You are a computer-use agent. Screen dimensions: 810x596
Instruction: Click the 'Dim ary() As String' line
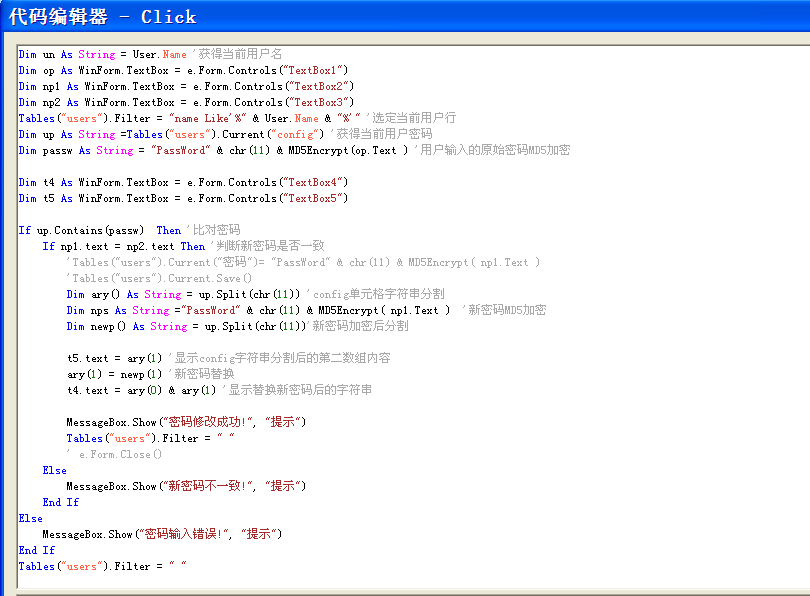click(x=255, y=294)
